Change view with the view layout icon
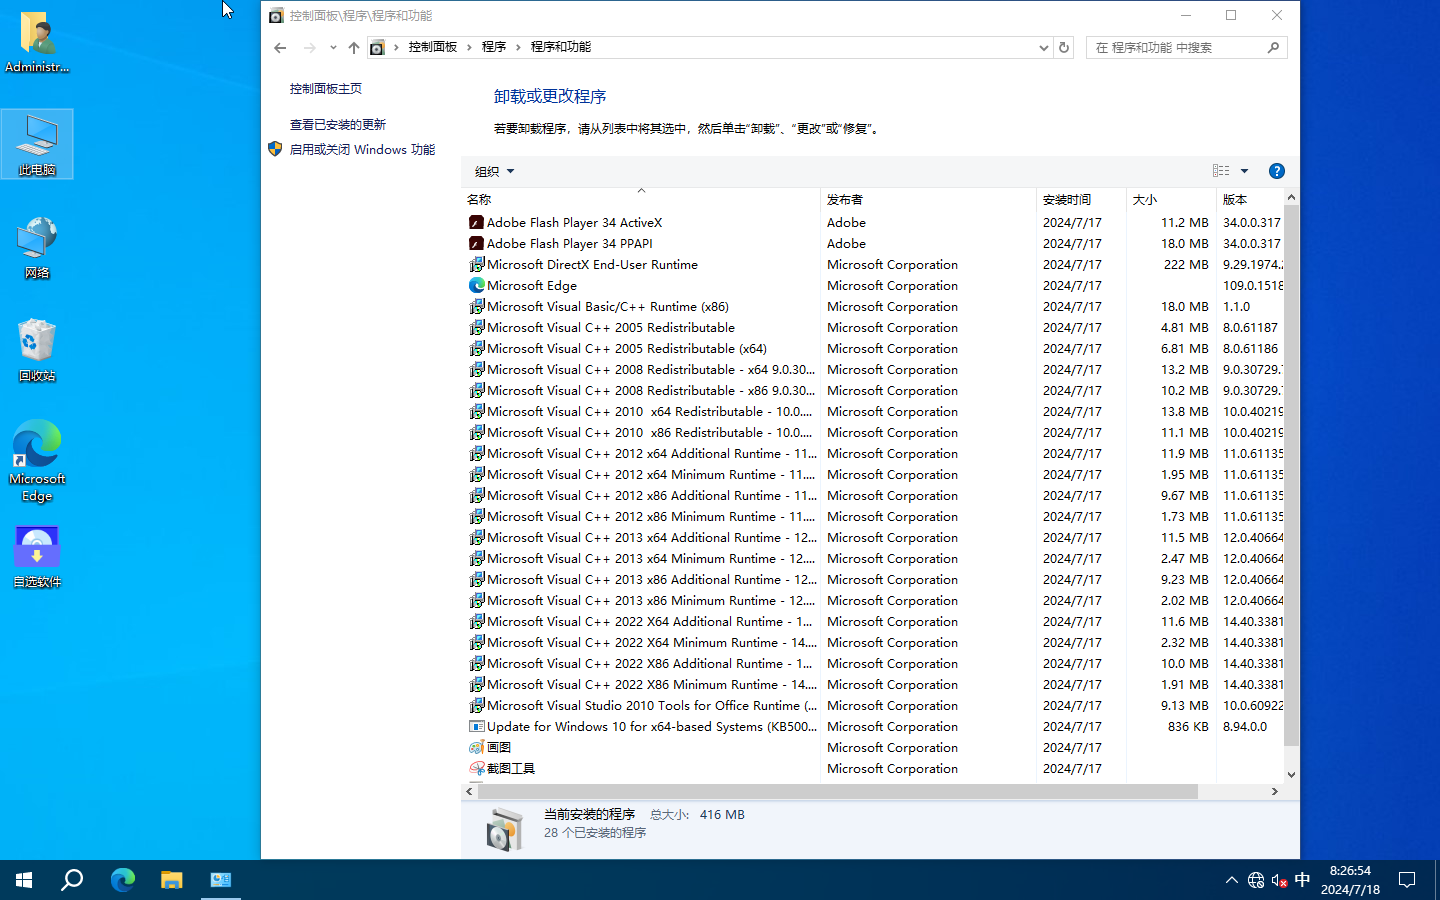1440x900 pixels. coord(1221,171)
